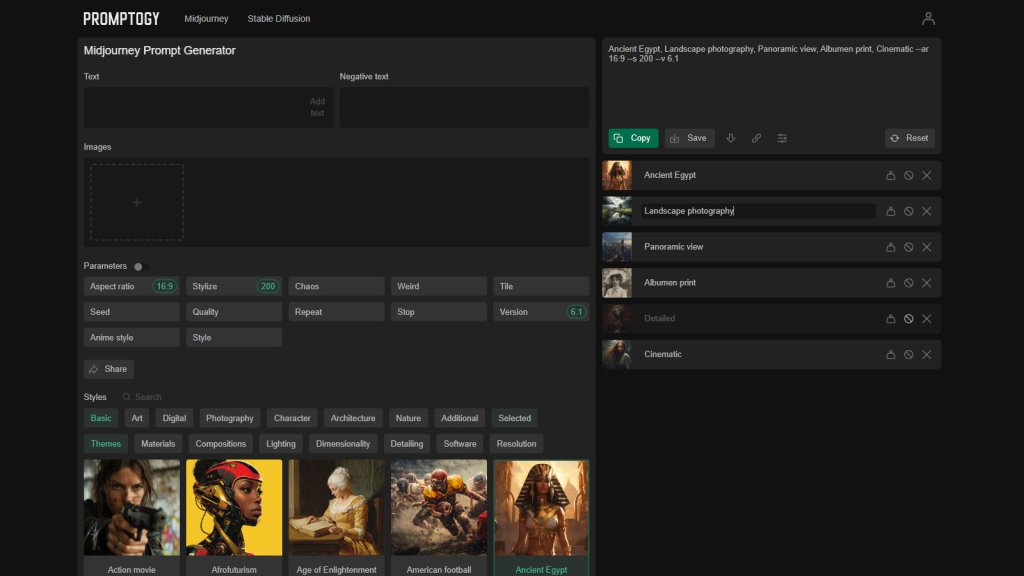Open the user account icon
1024x576 pixels.
[928, 18]
